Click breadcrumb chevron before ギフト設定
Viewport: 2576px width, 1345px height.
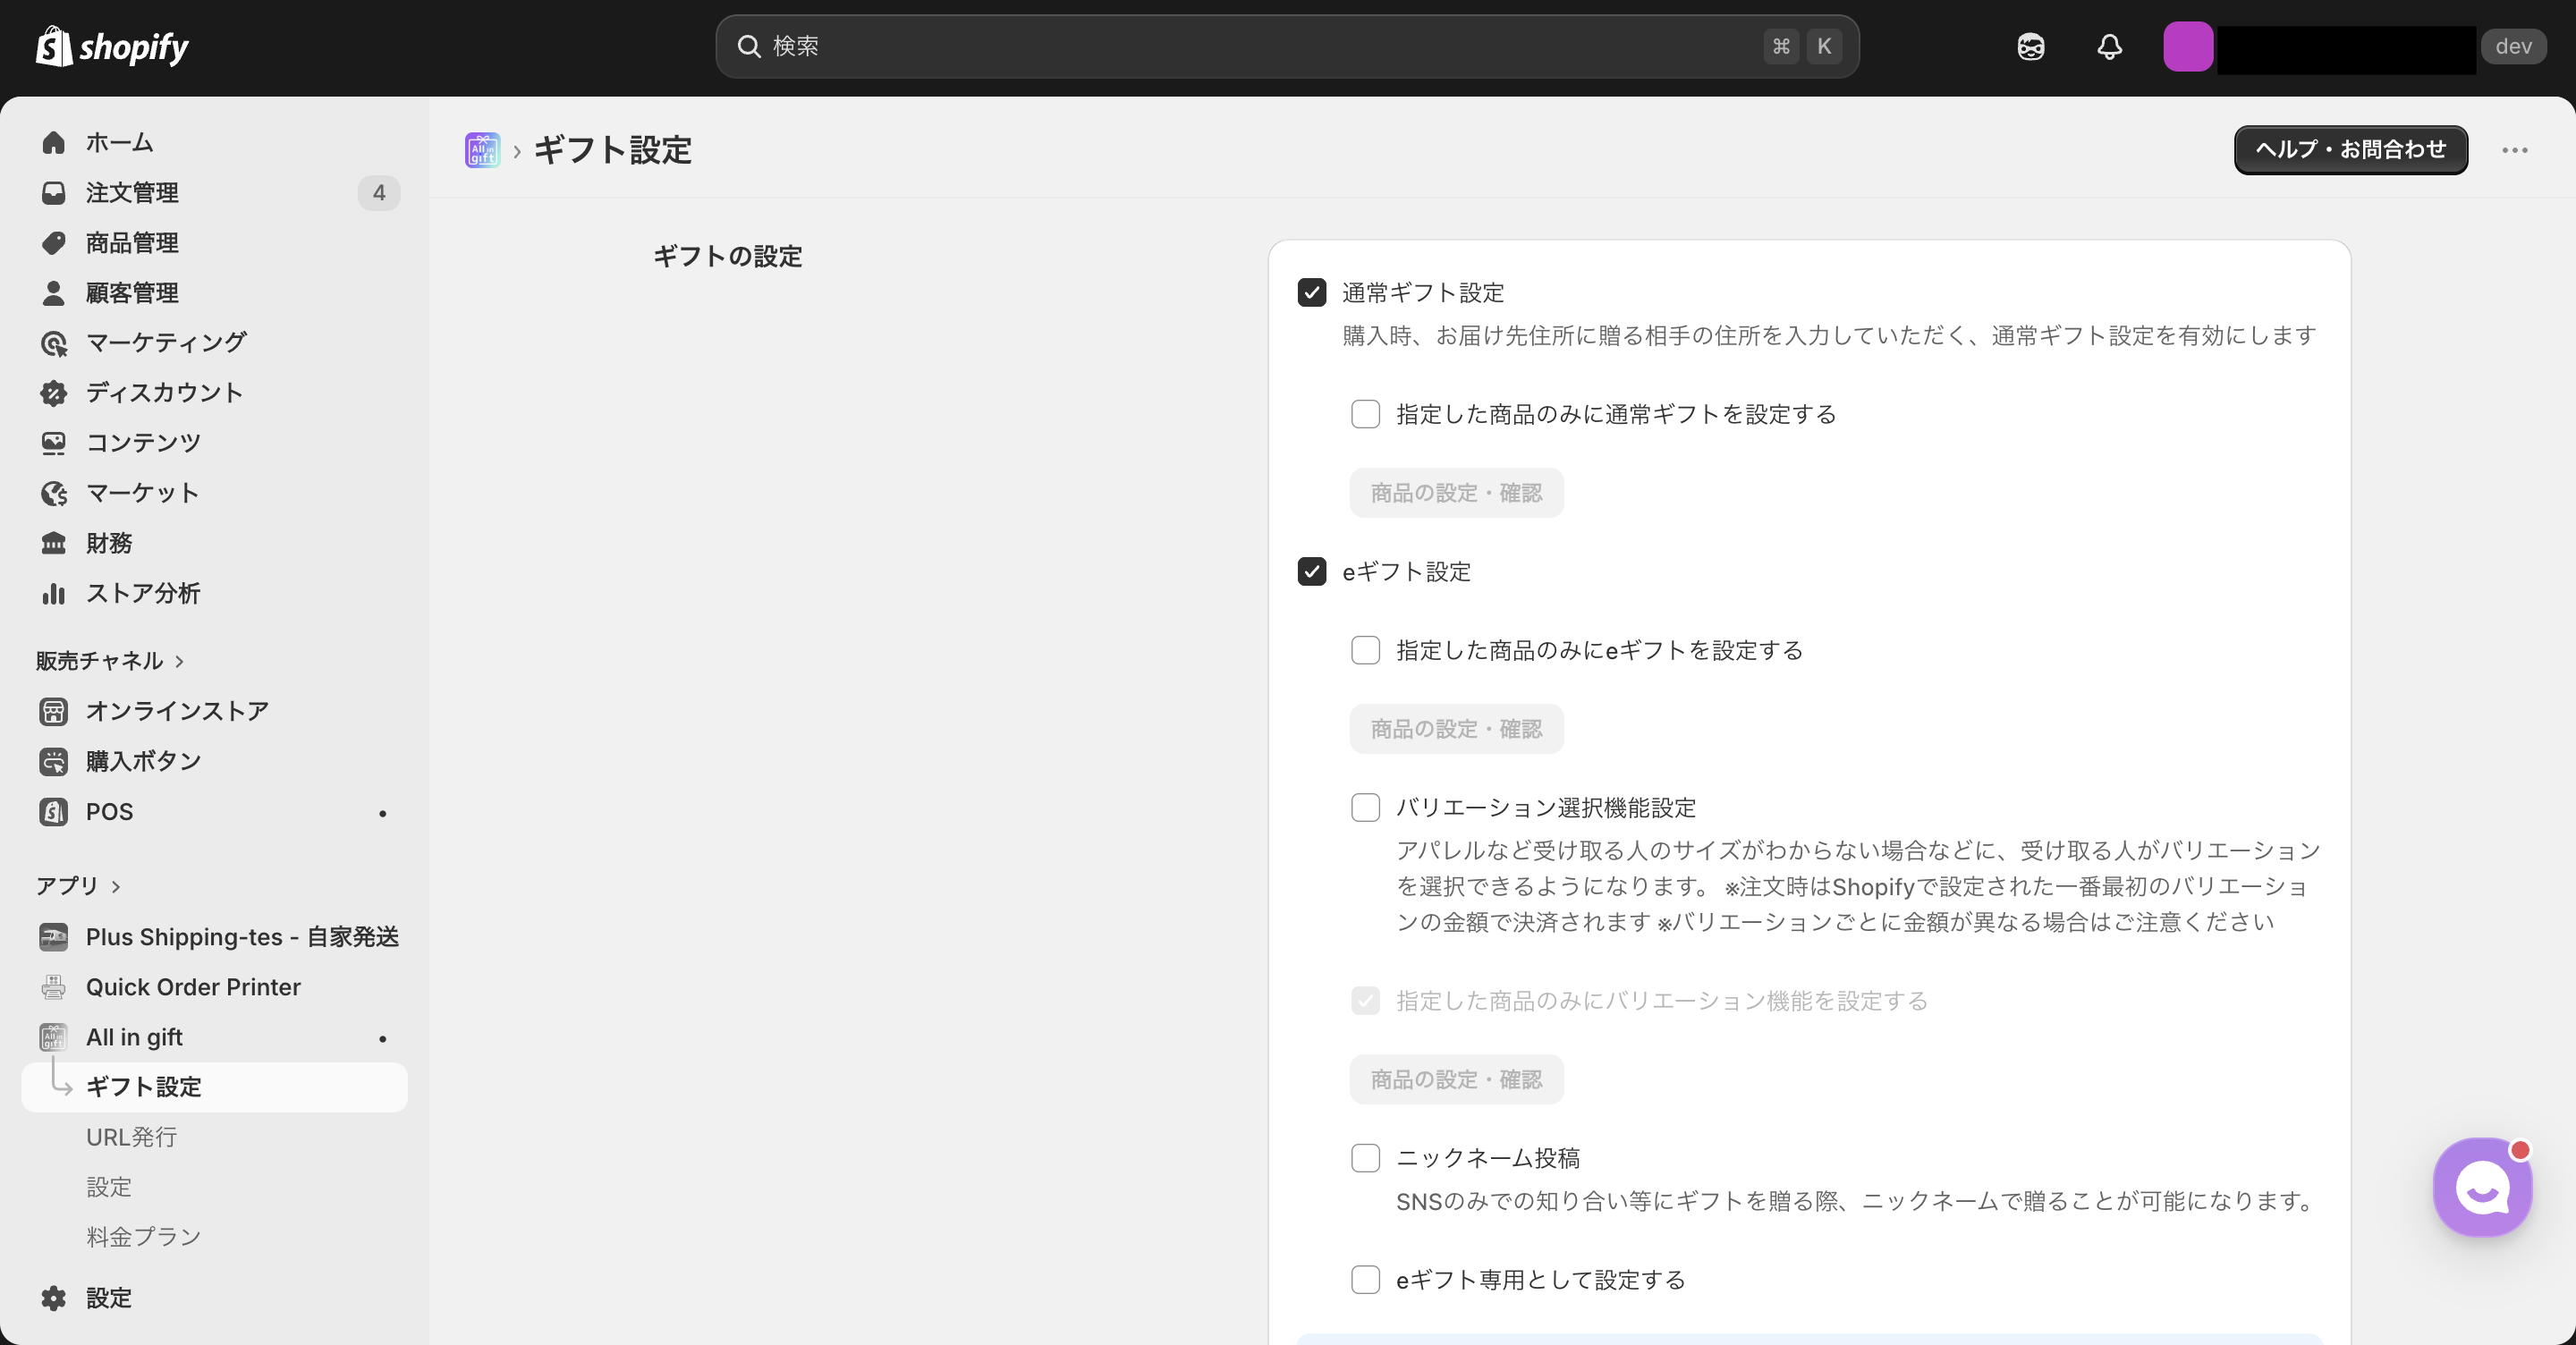tap(517, 151)
